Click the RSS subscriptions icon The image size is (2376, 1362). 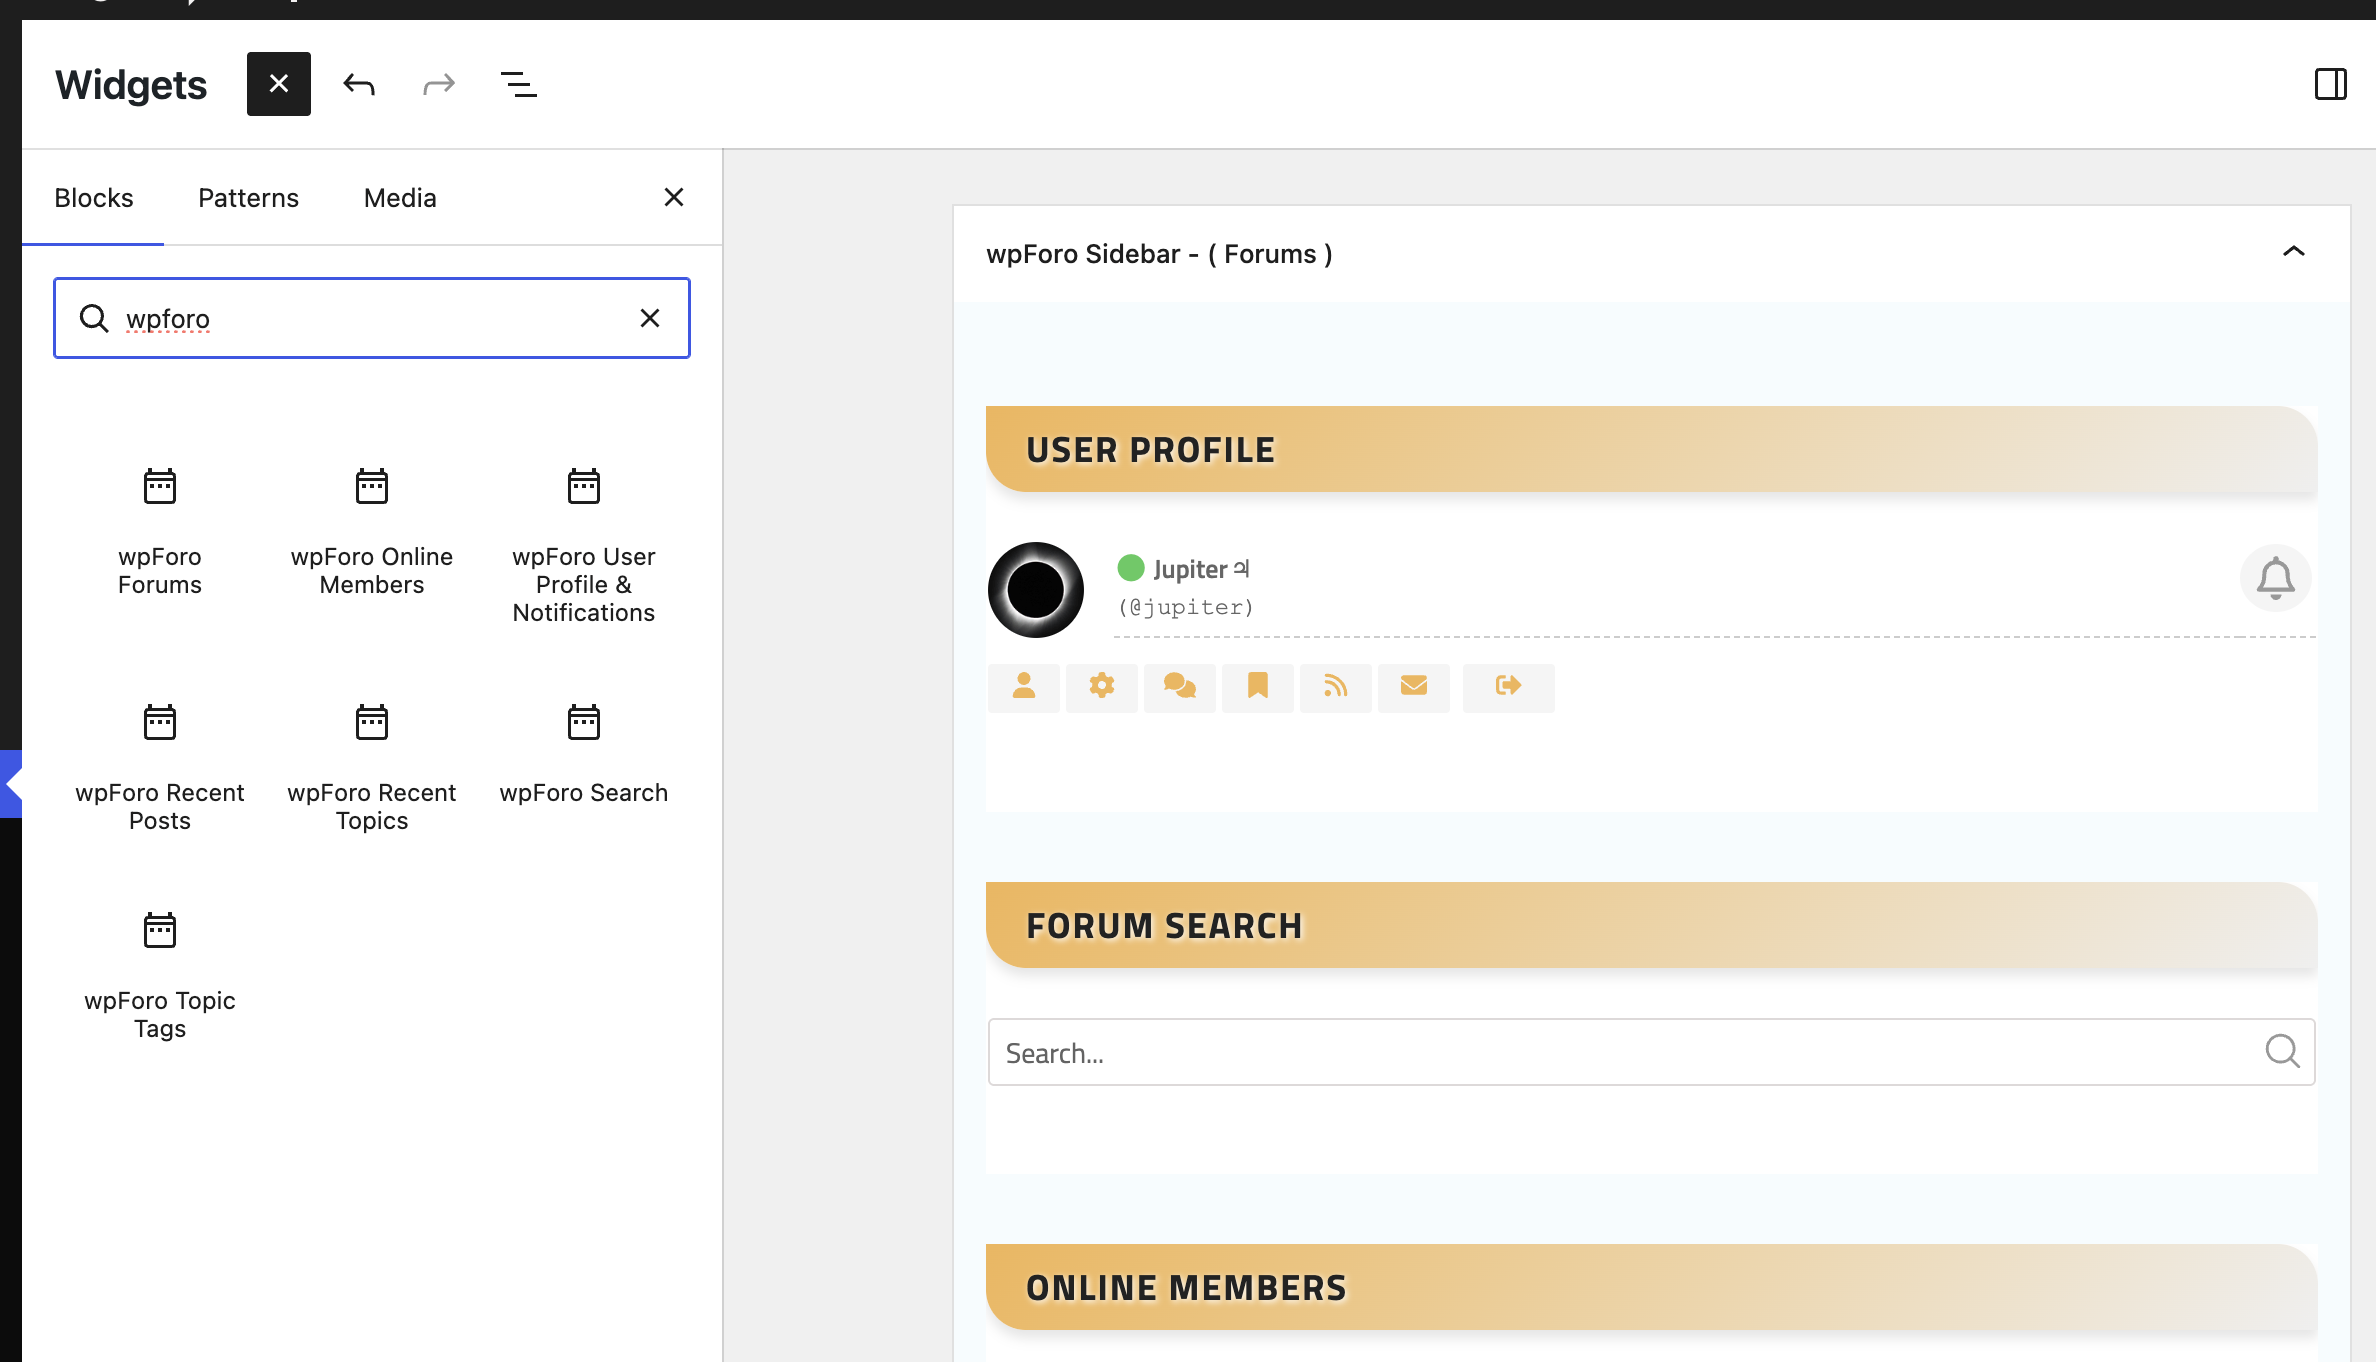[1336, 687]
